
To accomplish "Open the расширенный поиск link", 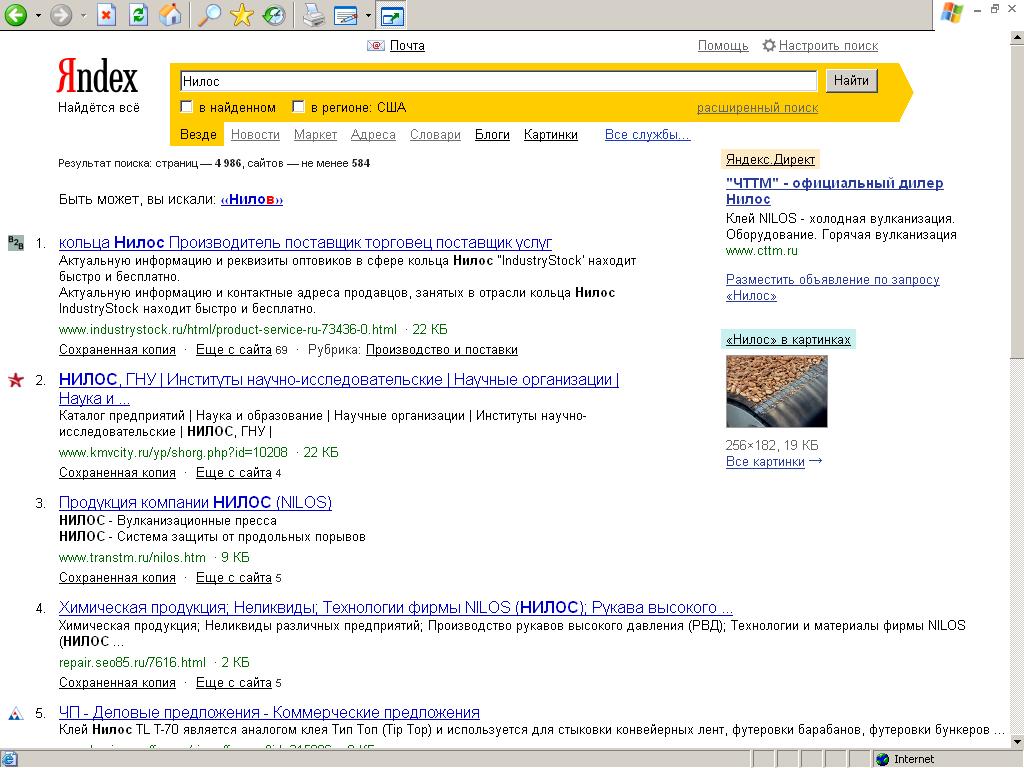I will [758, 108].
